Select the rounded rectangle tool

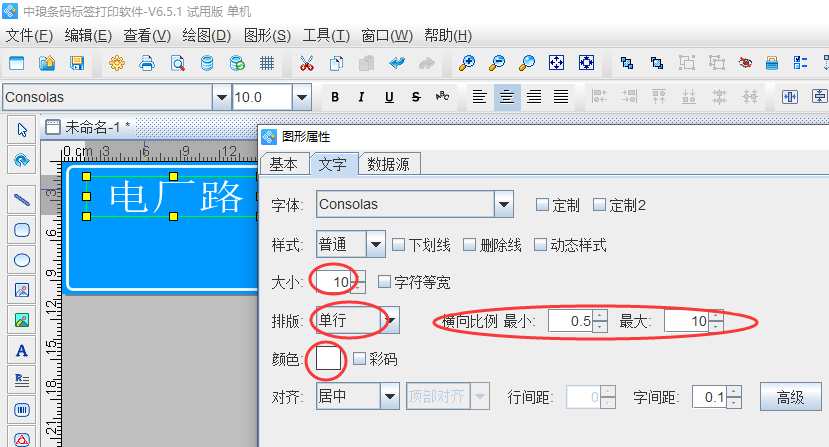(x=22, y=230)
